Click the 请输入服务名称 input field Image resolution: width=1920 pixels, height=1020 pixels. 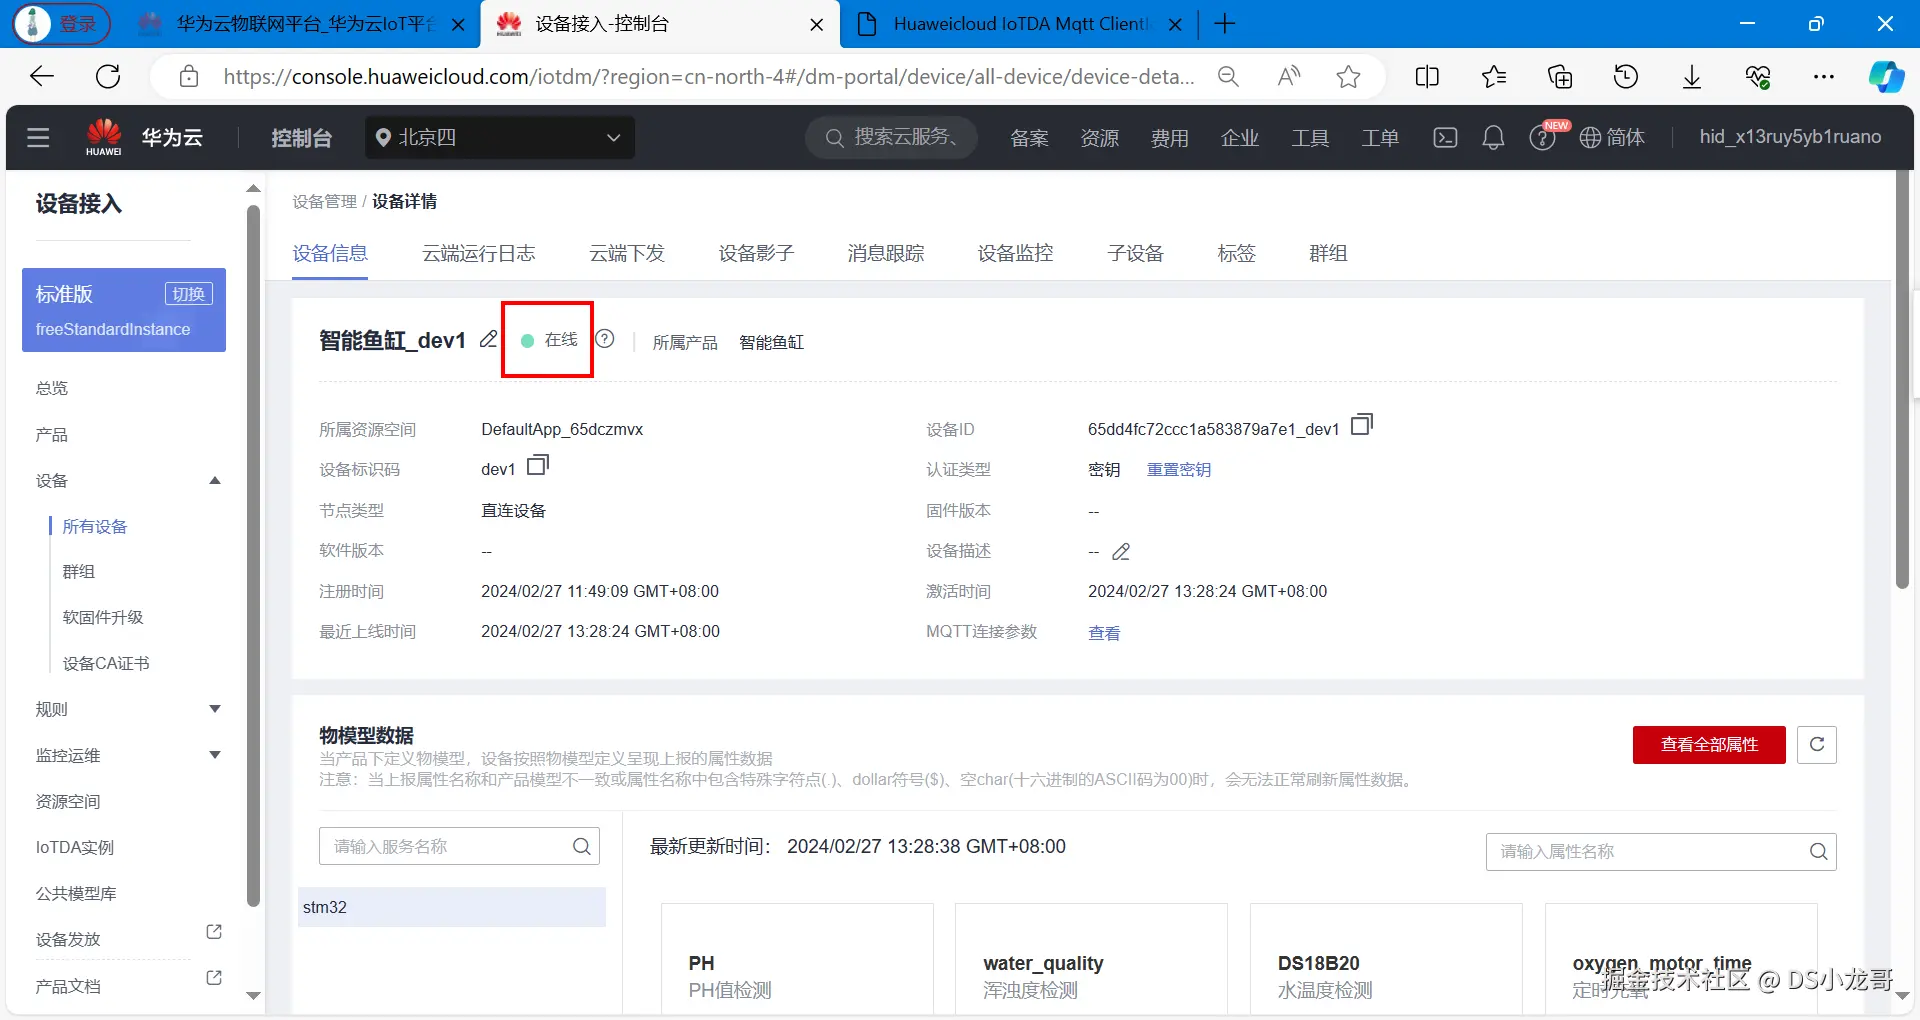459,847
